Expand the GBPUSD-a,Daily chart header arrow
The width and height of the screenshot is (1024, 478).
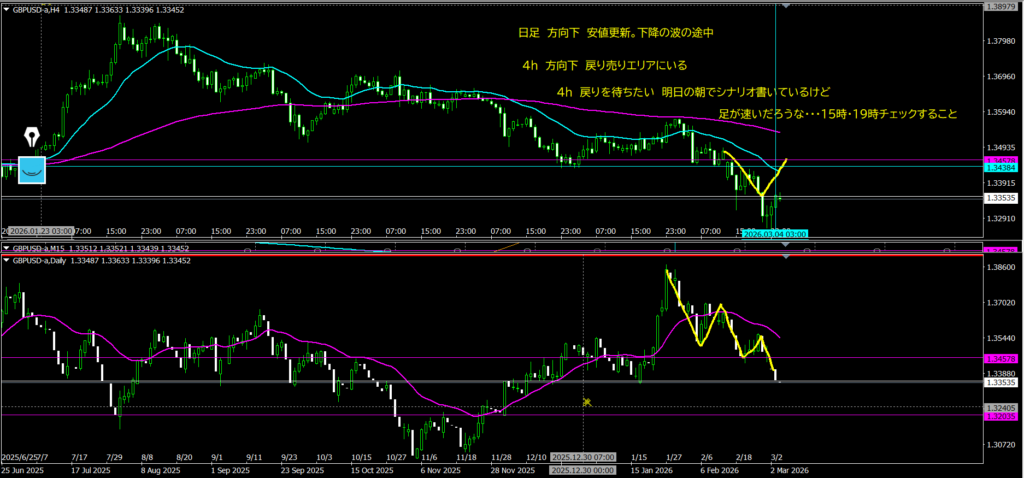pos(7,260)
